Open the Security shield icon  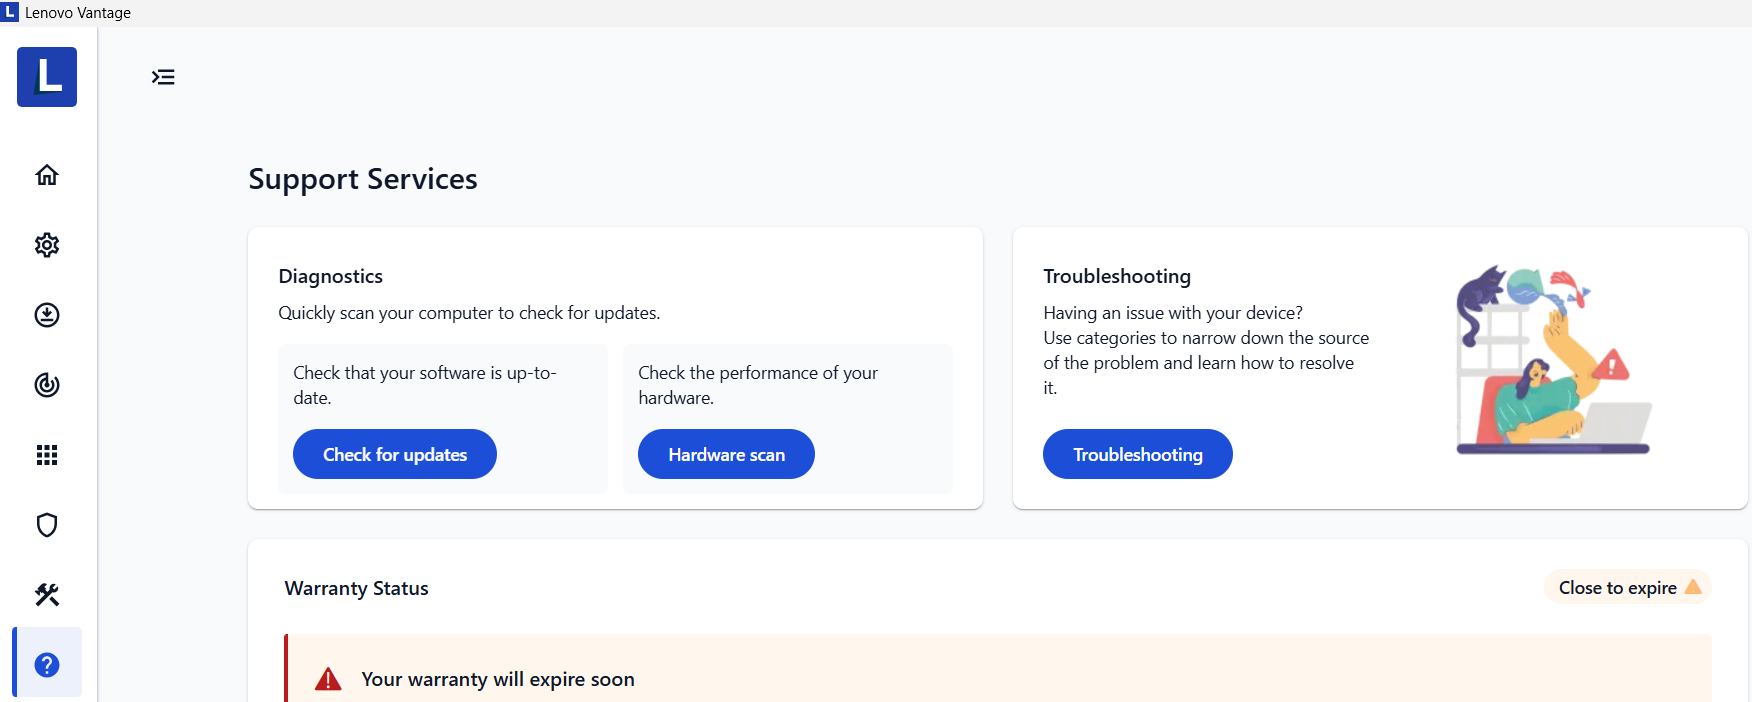47,525
